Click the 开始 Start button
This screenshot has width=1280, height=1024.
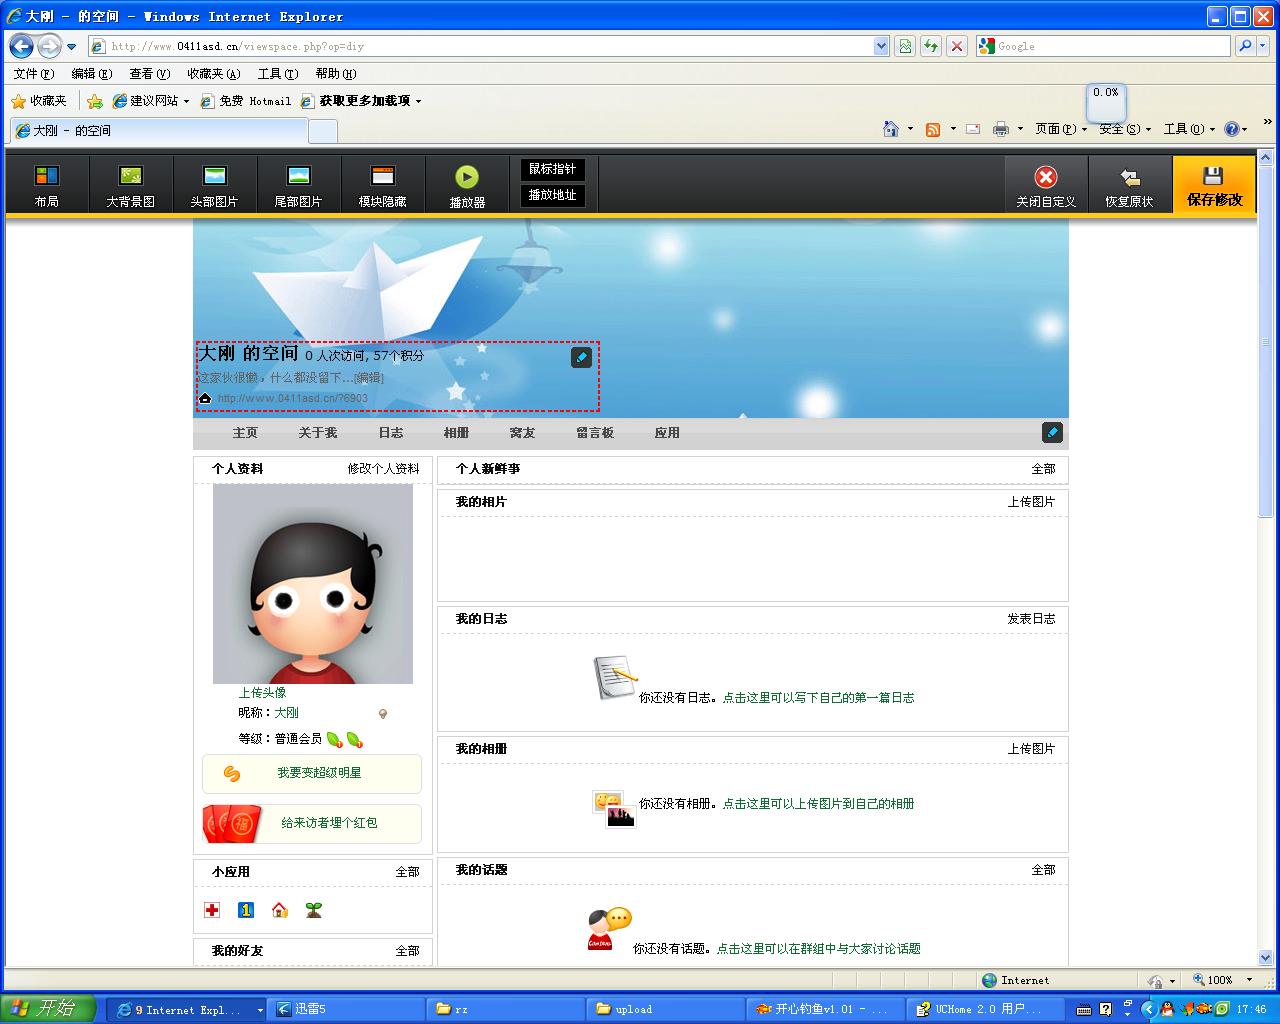point(48,1008)
